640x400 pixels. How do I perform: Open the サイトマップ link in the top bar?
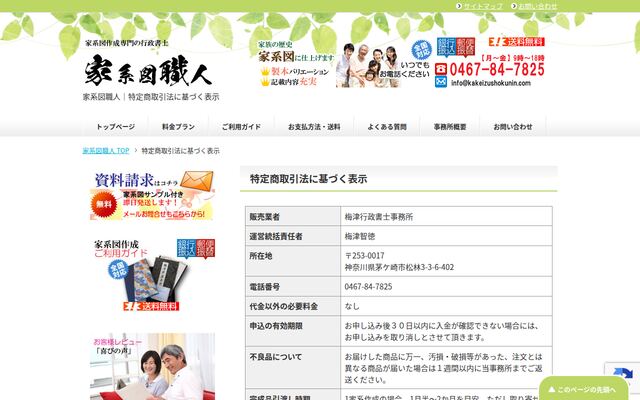[483, 6]
